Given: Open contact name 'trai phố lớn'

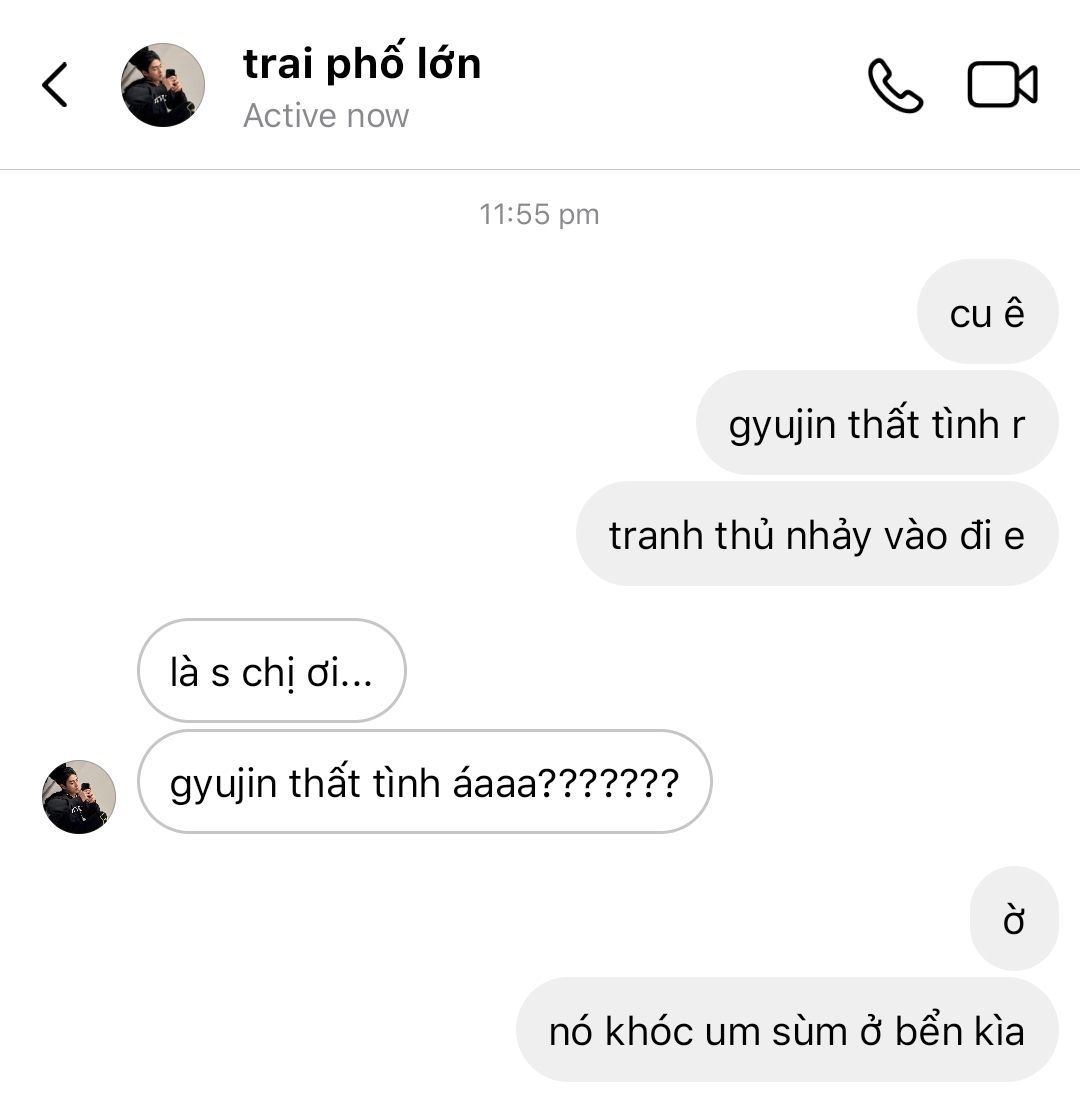Looking at the screenshot, I should tap(362, 63).
